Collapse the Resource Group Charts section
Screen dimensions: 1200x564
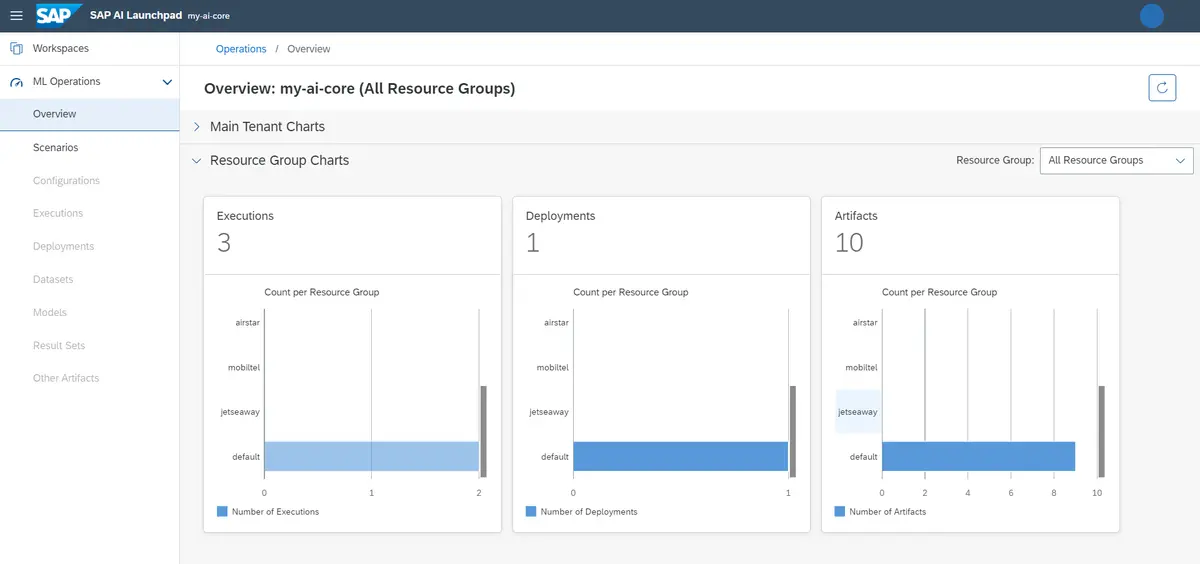click(197, 160)
